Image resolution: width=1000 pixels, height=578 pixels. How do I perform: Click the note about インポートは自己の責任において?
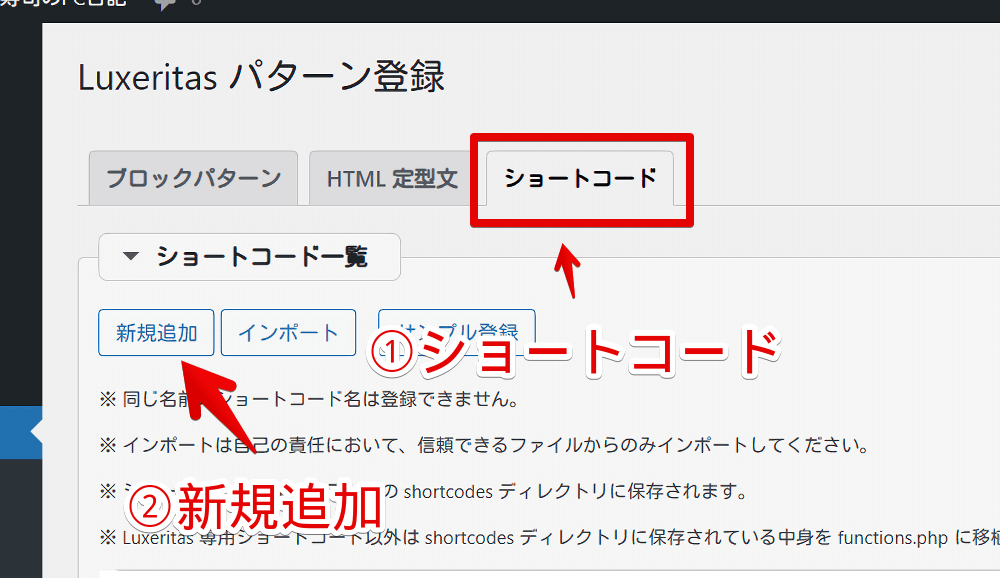tap(485, 445)
